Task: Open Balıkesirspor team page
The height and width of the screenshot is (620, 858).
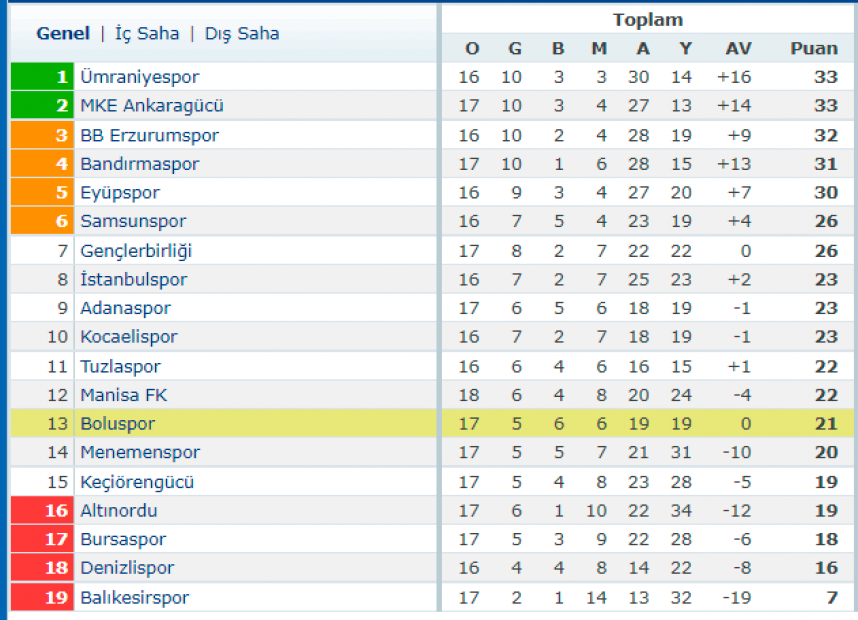Action: pos(135,598)
